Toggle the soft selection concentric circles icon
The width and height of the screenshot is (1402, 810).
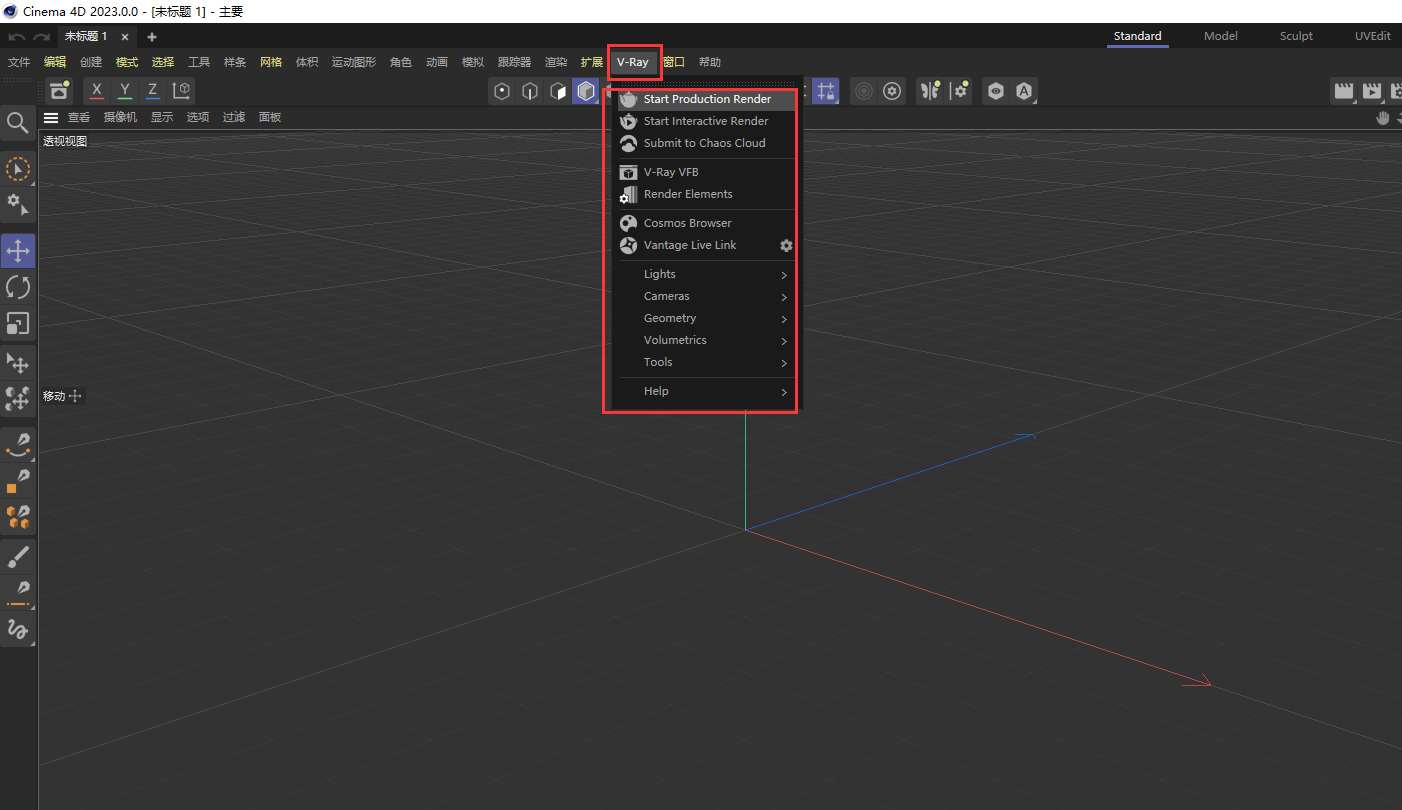tap(865, 91)
